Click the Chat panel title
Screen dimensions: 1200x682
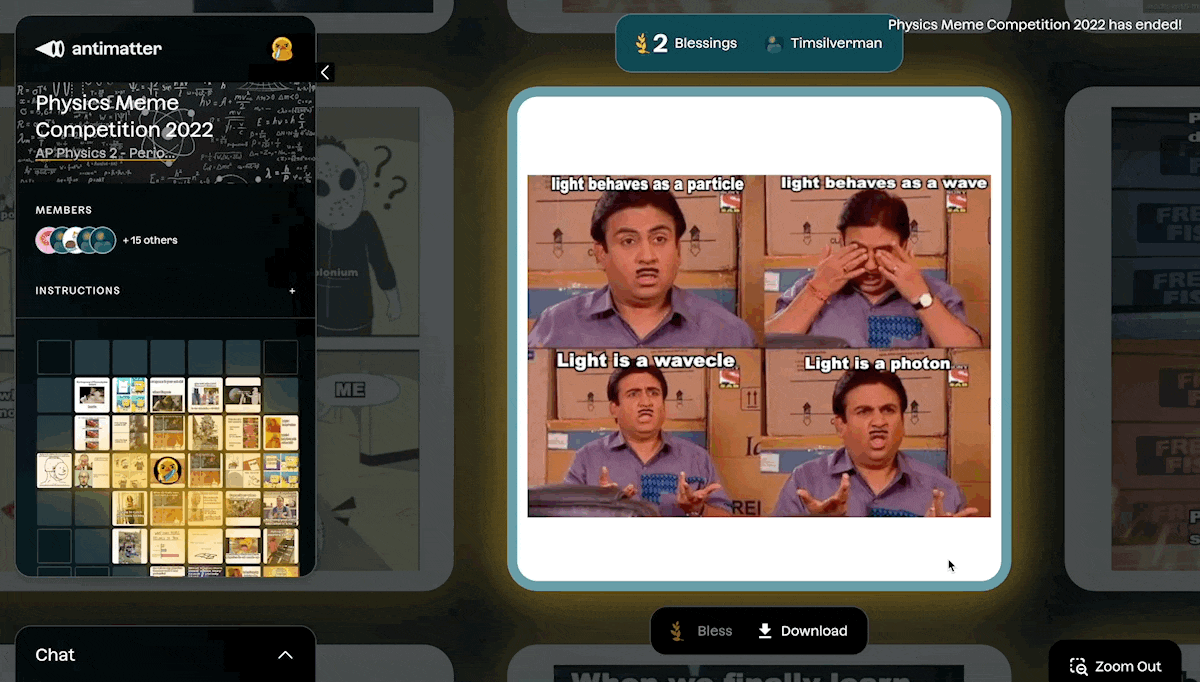[55, 655]
